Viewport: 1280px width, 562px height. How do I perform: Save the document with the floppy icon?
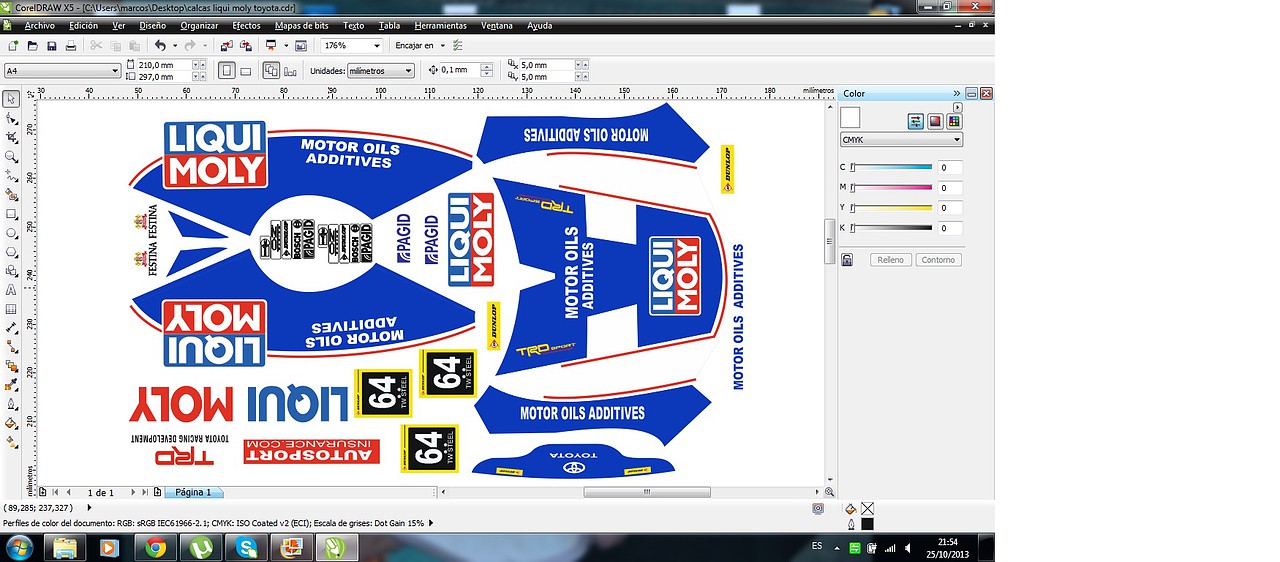[51, 46]
